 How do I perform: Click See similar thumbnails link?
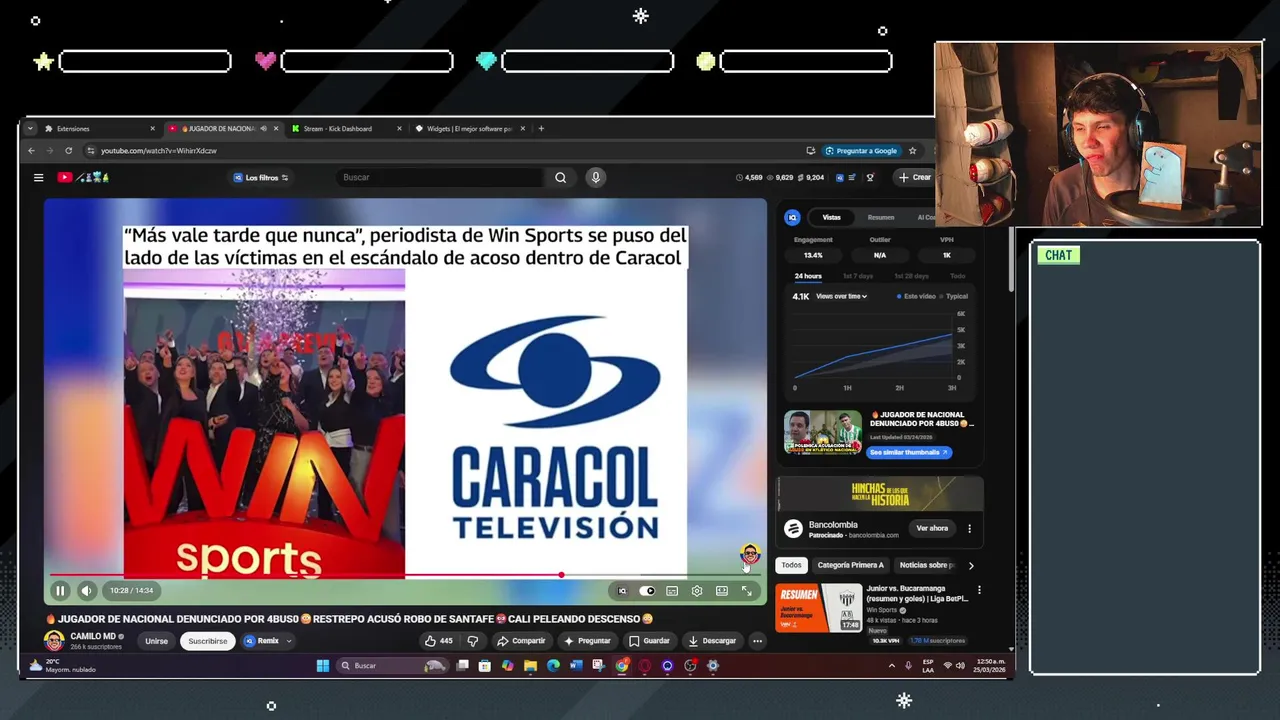908,452
